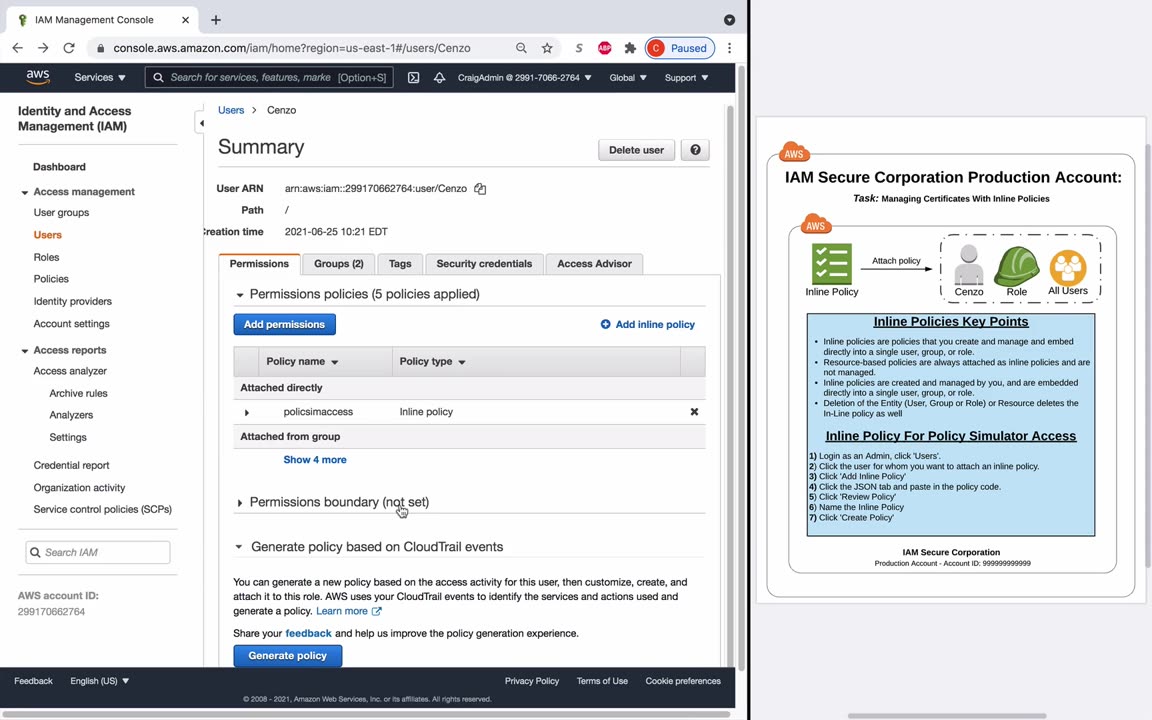1152x720 pixels.
Task: Collapse the Access management sidebar group
Action: point(24,192)
